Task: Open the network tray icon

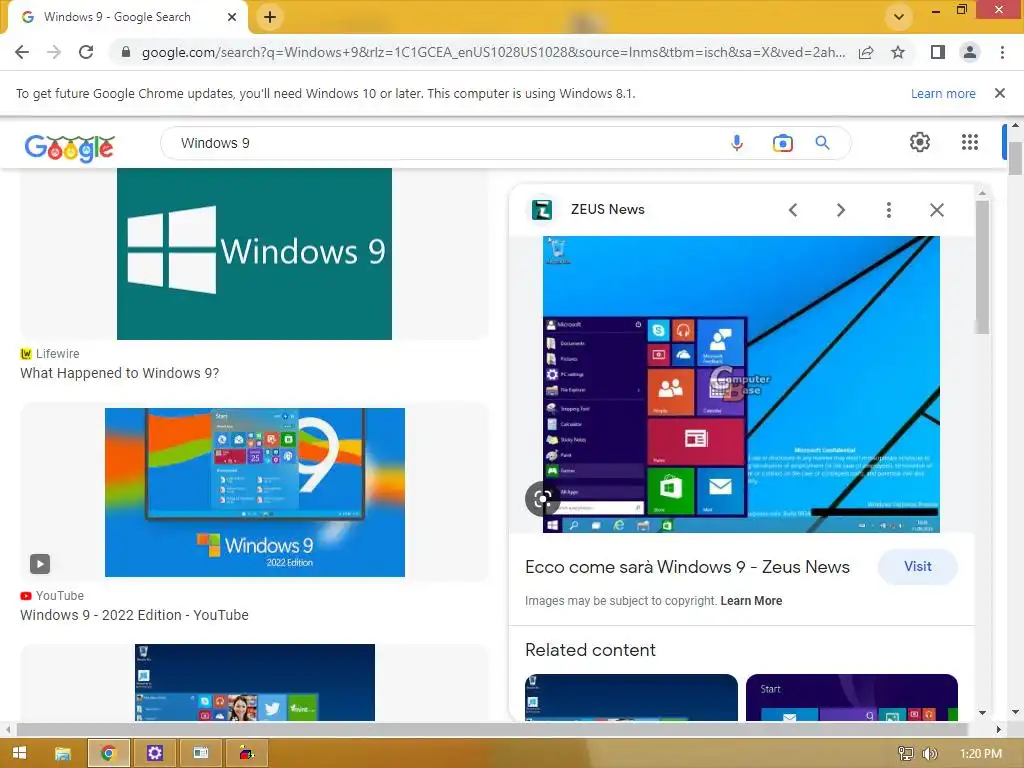Action: click(x=906, y=754)
